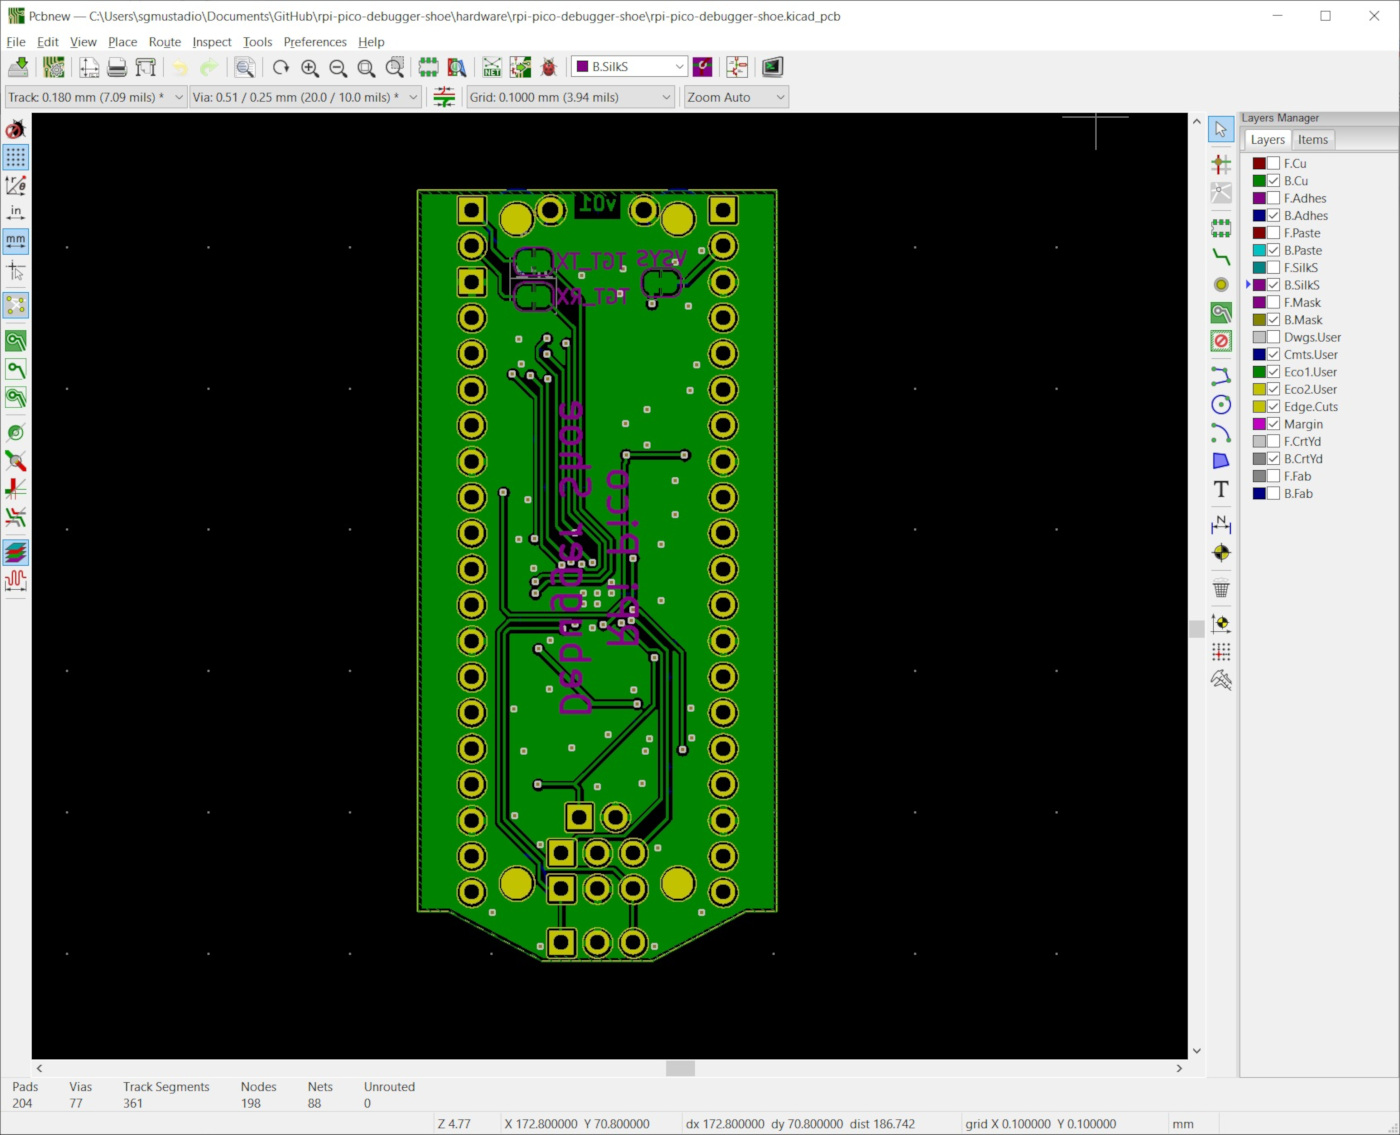Image resolution: width=1400 pixels, height=1135 pixels.
Task: Toggle auto track width button
Action: tap(444, 97)
